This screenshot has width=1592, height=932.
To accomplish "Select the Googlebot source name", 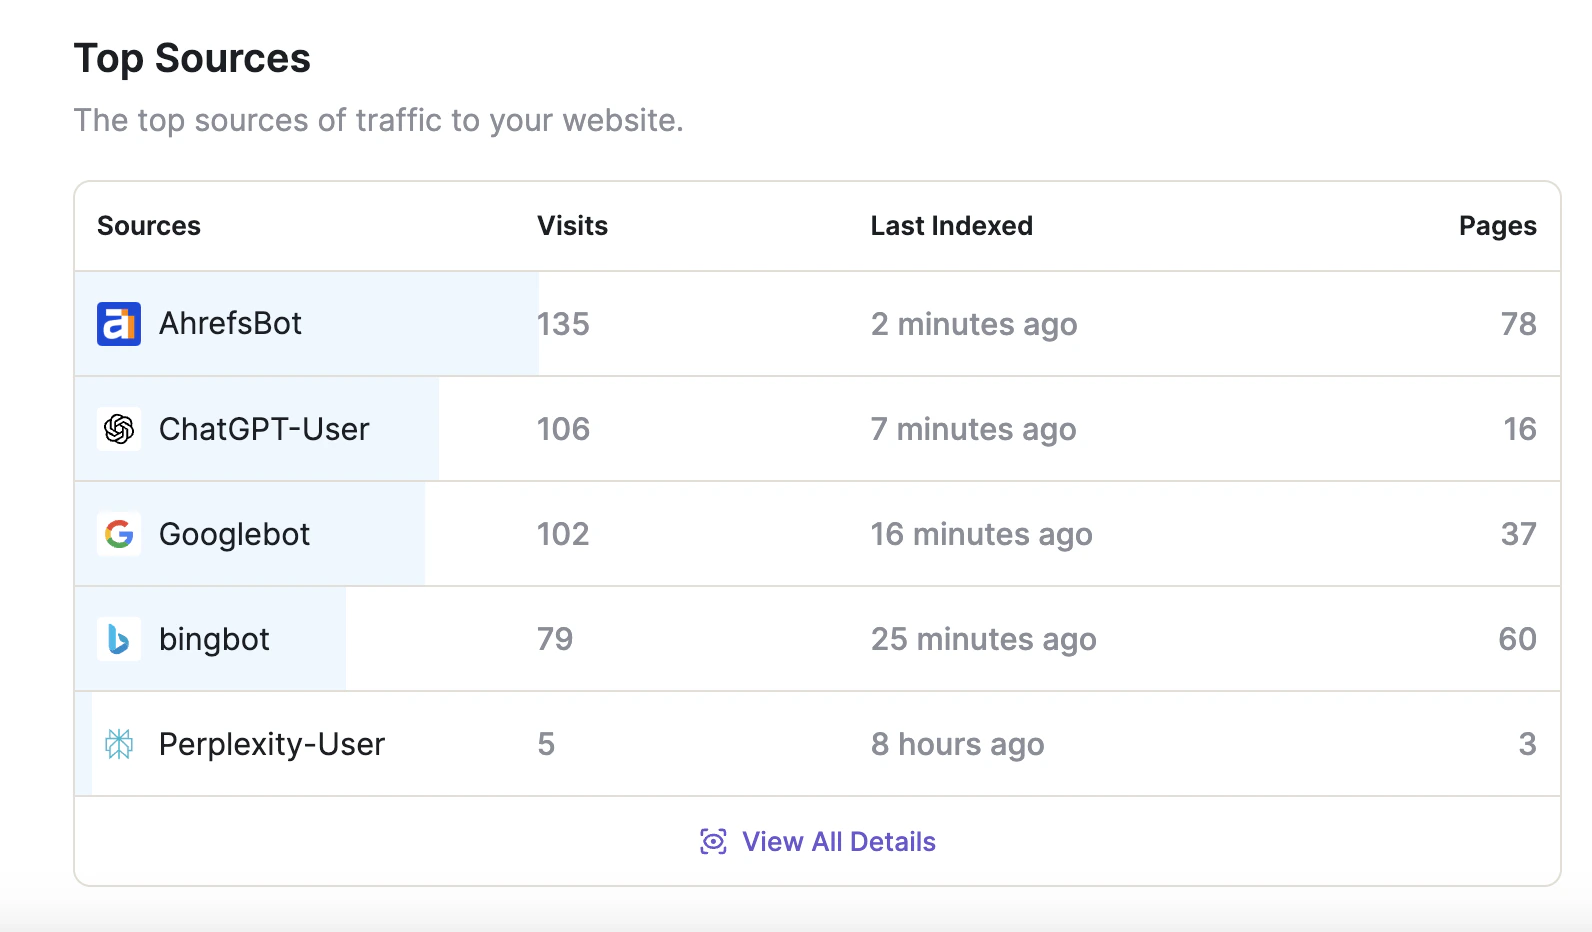I will (x=234, y=534).
